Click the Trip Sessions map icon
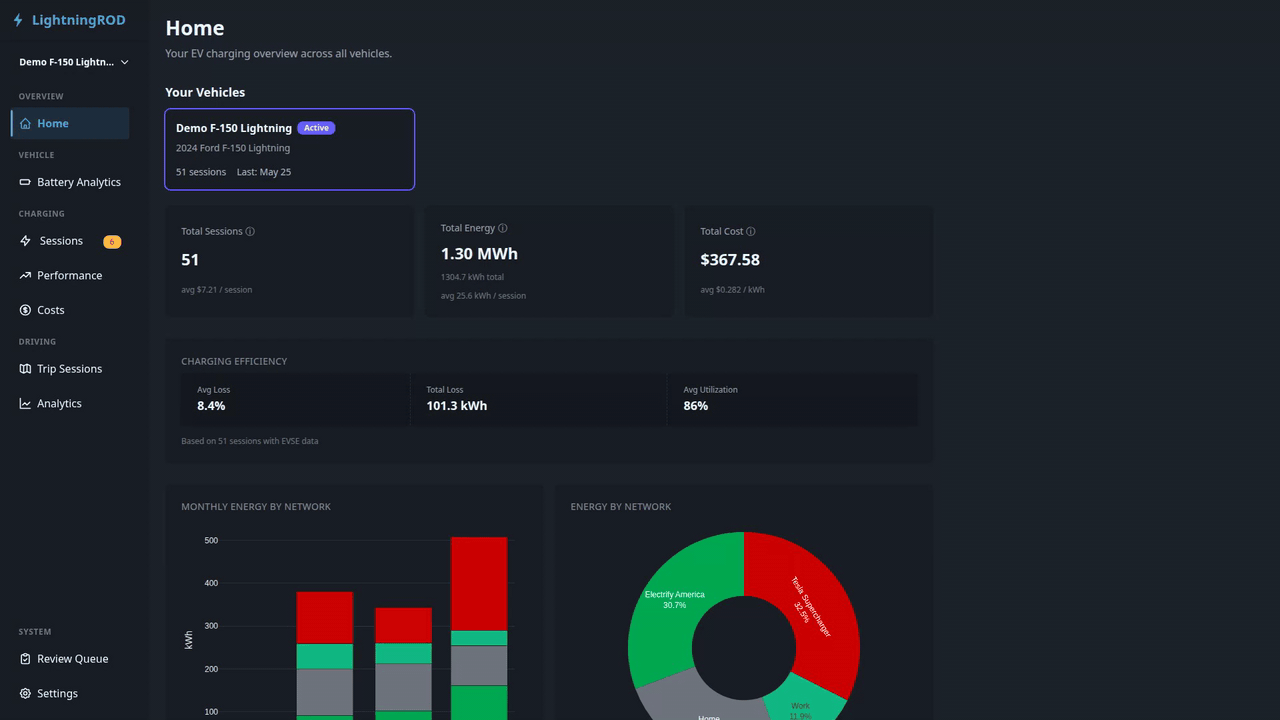Viewport: 1280px width, 720px height. pyautogui.click(x=25, y=369)
